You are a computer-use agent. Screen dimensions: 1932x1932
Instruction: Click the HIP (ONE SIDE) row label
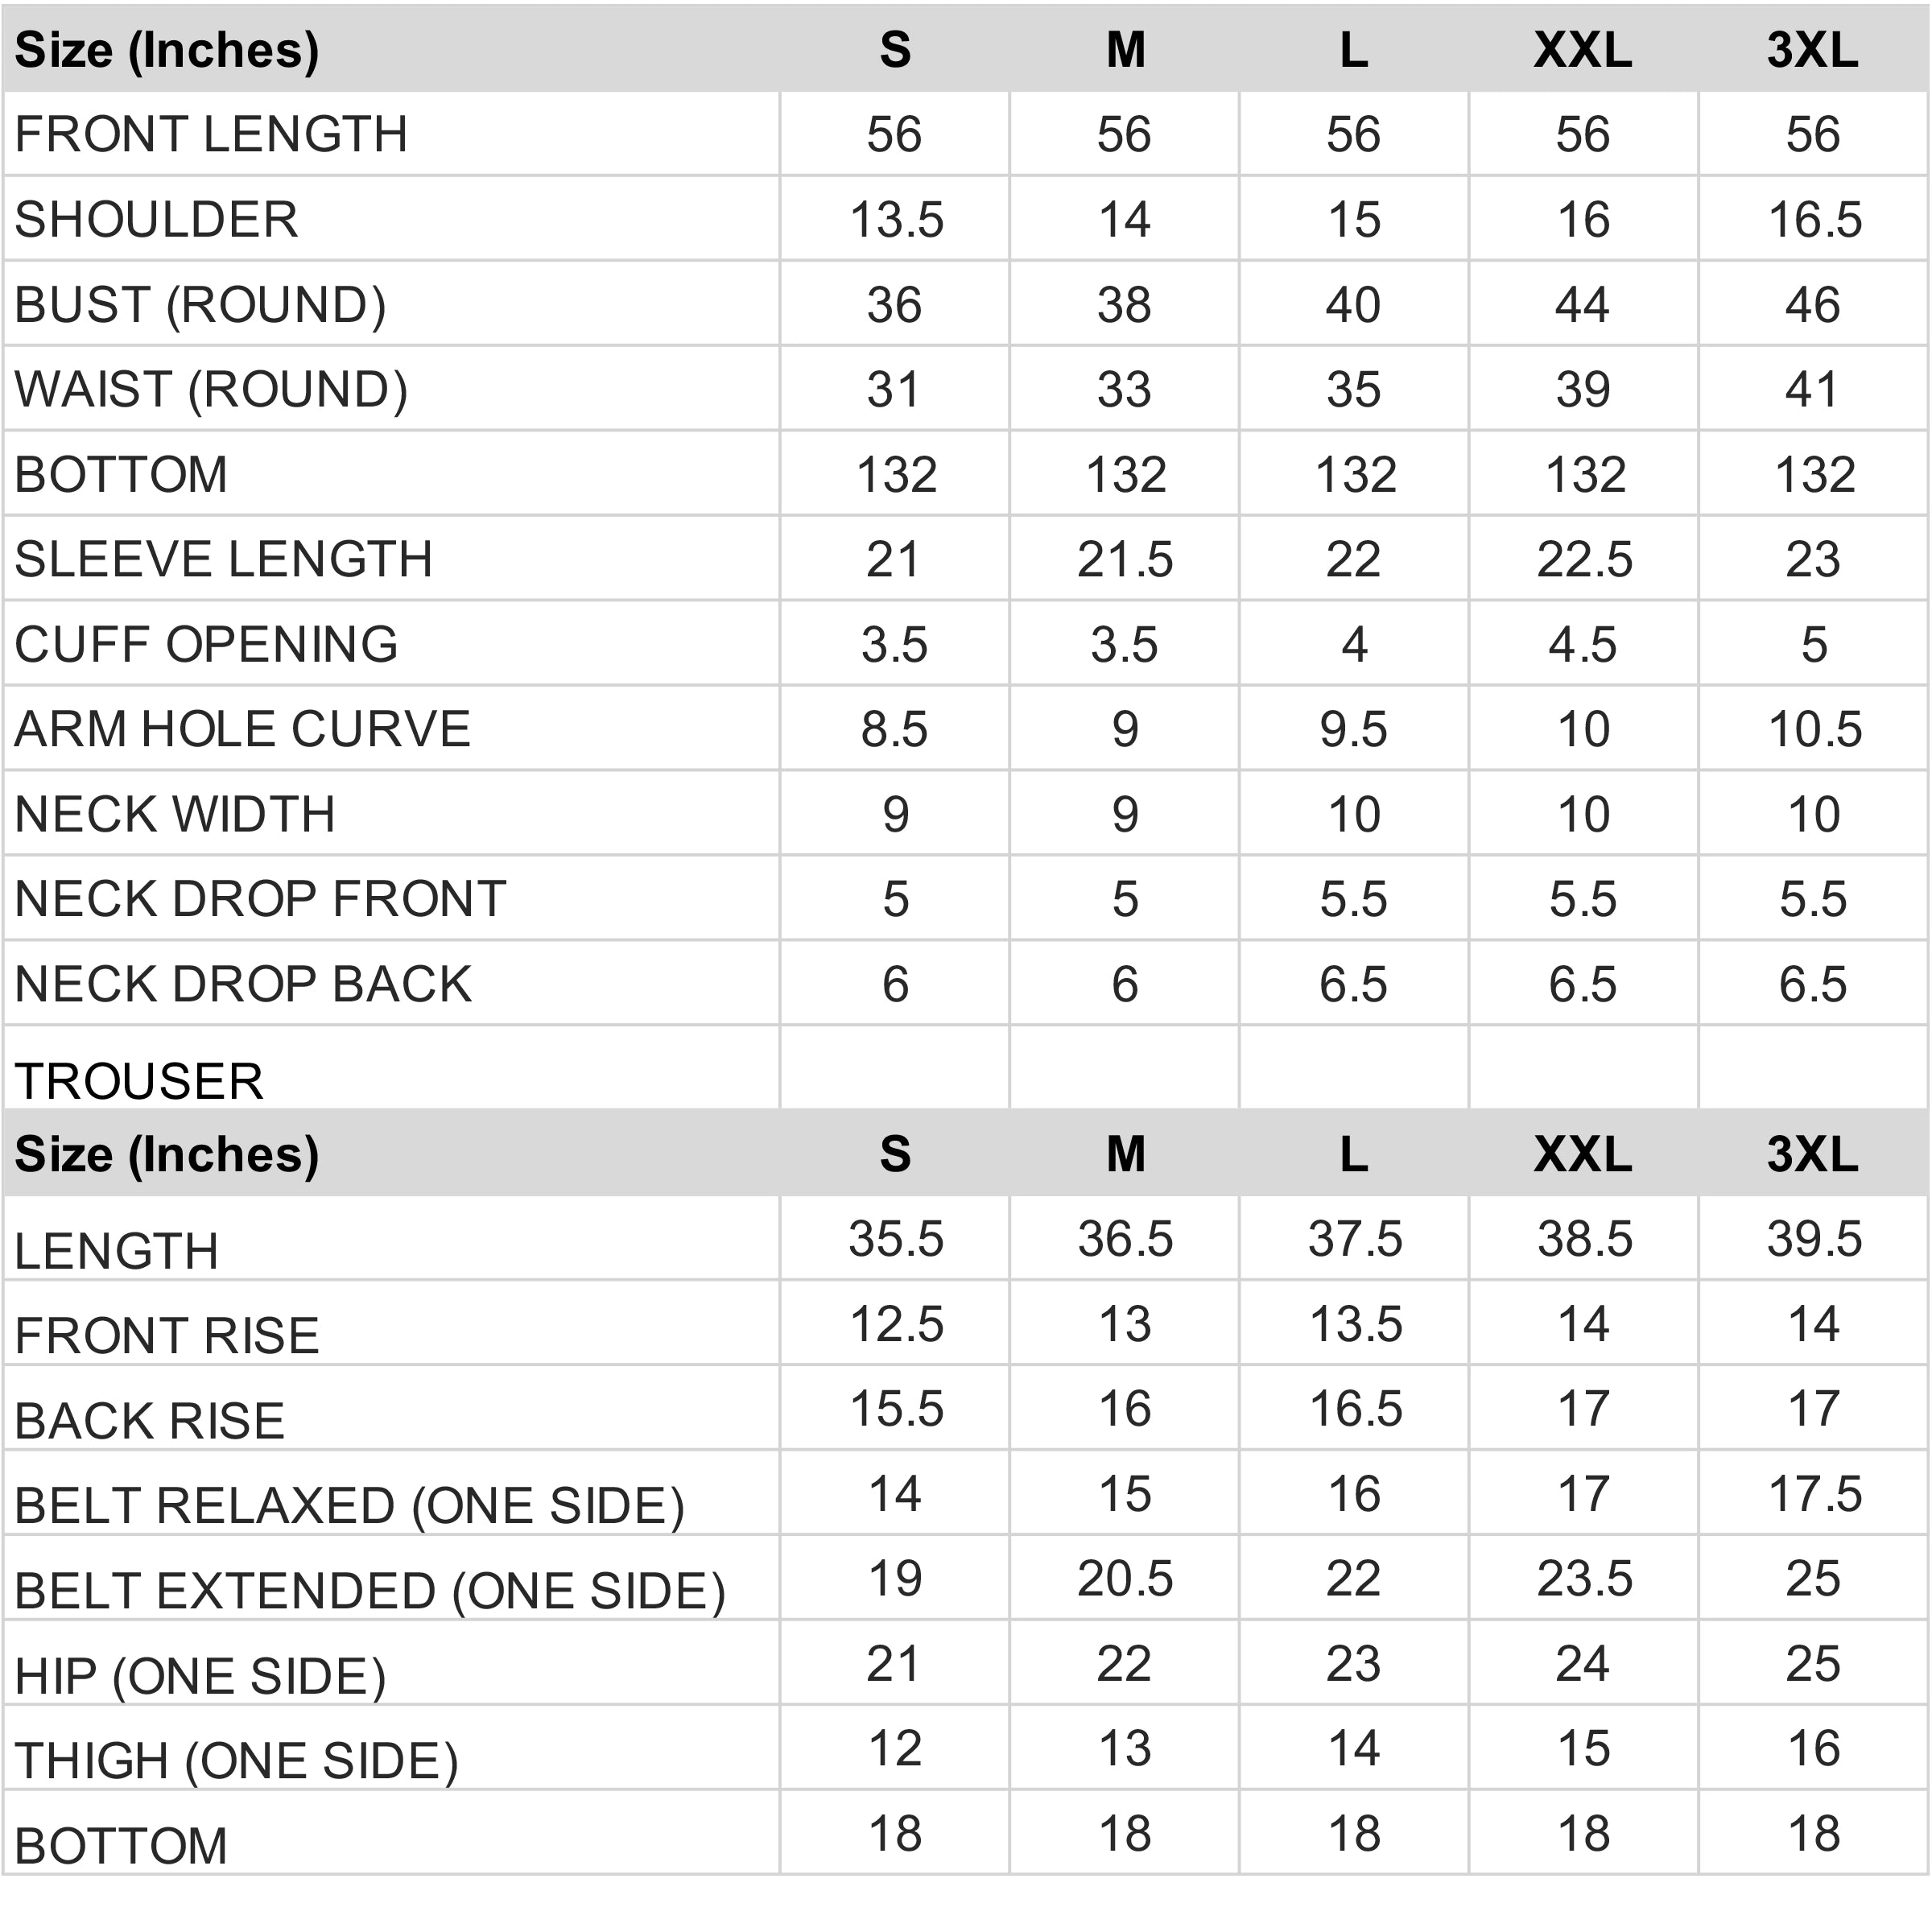(x=200, y=1676)
